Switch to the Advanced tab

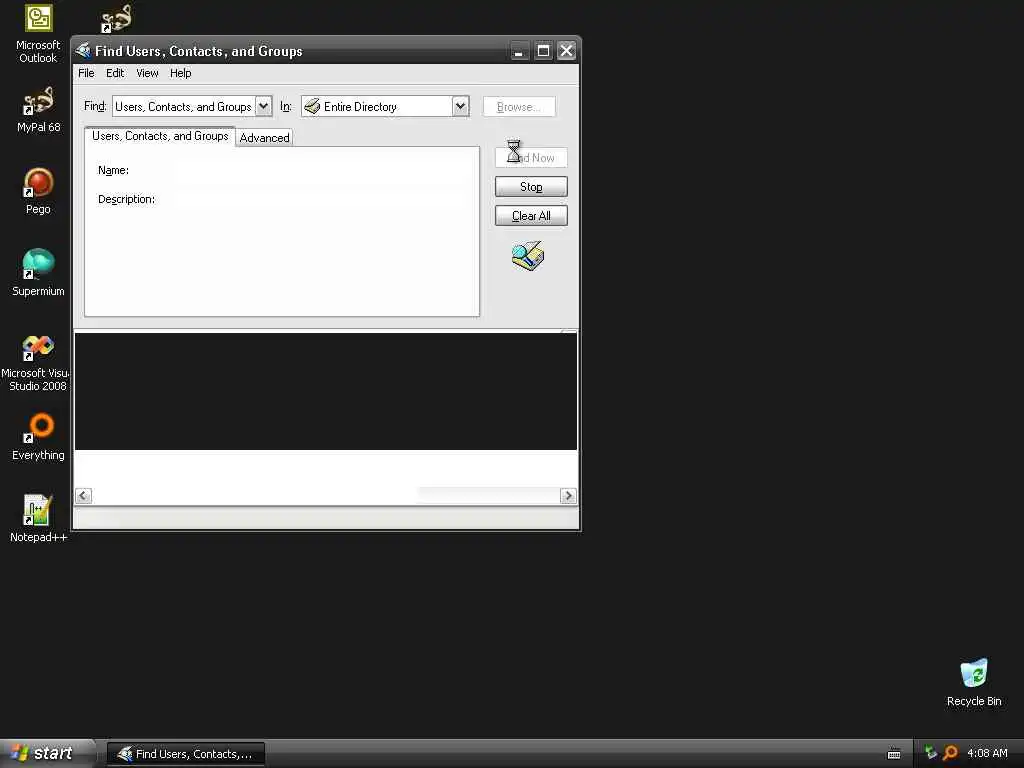click(264, 138)
